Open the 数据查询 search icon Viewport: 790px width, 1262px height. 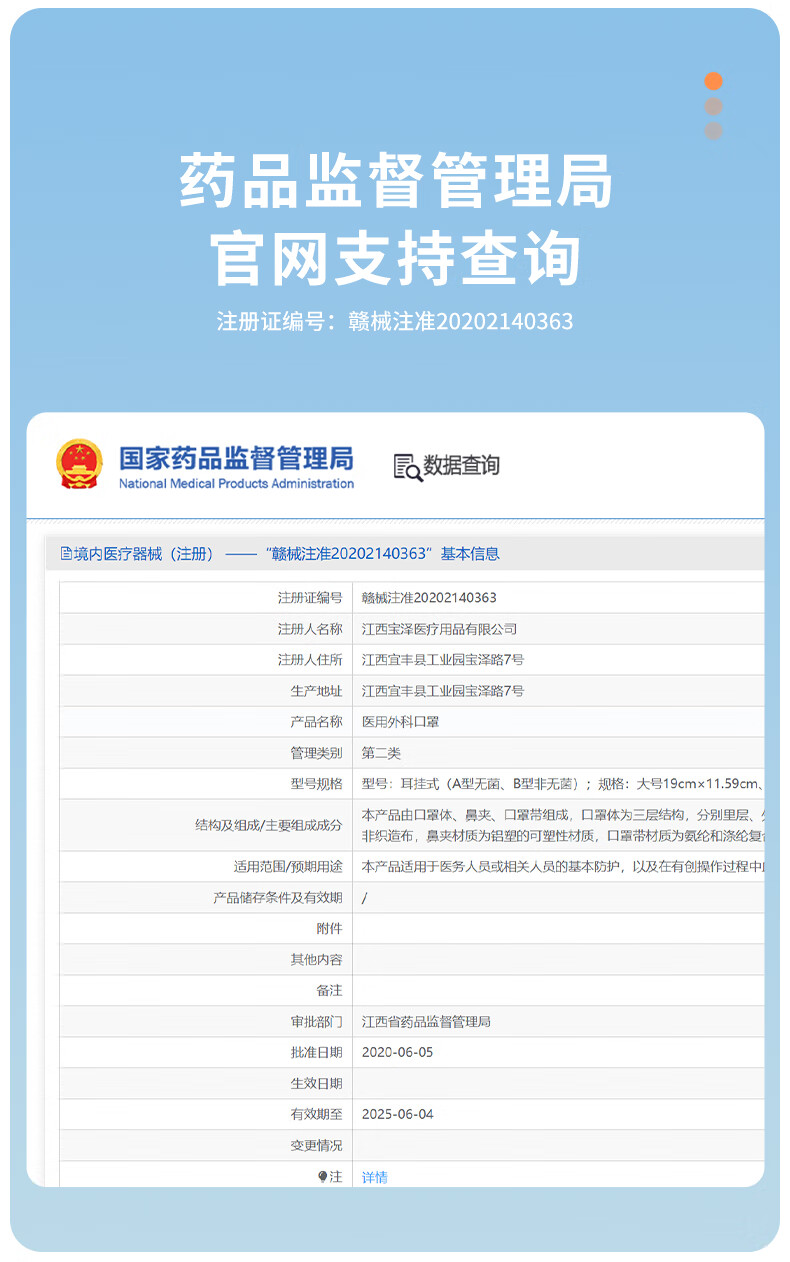[x=408, y=467]
